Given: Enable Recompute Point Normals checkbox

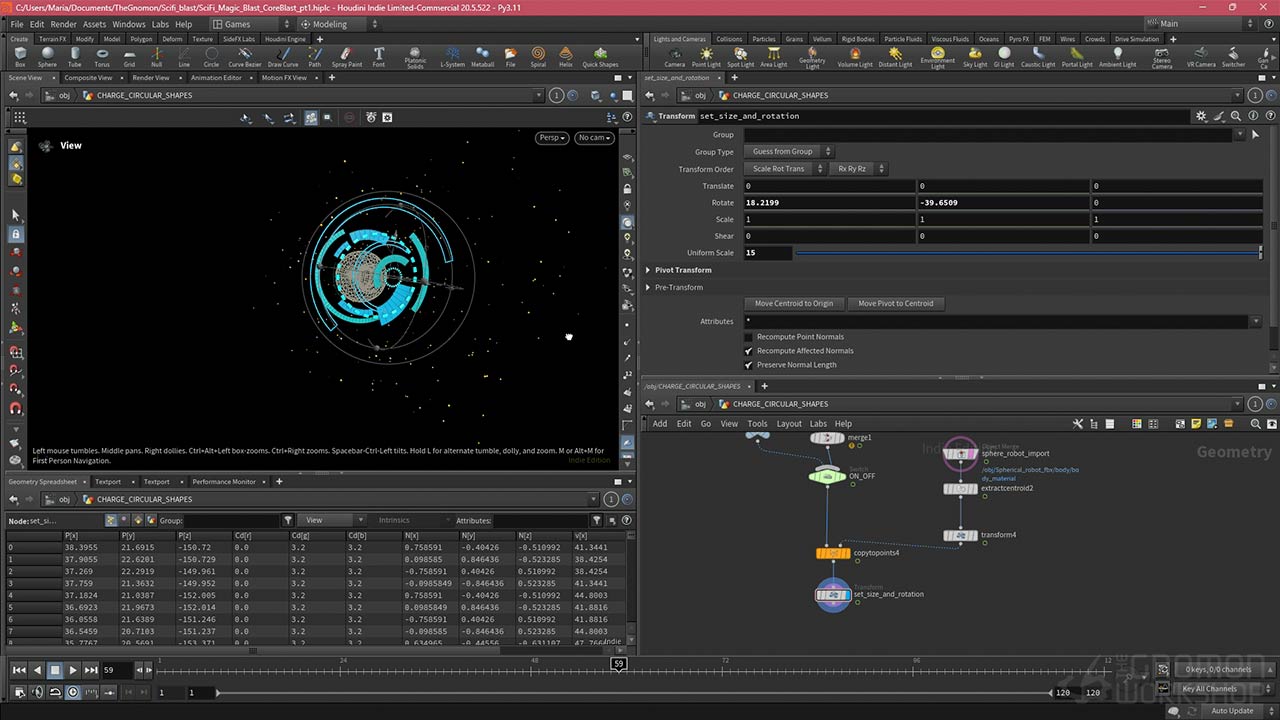Looking at the screenshot, I should point(748,337).
